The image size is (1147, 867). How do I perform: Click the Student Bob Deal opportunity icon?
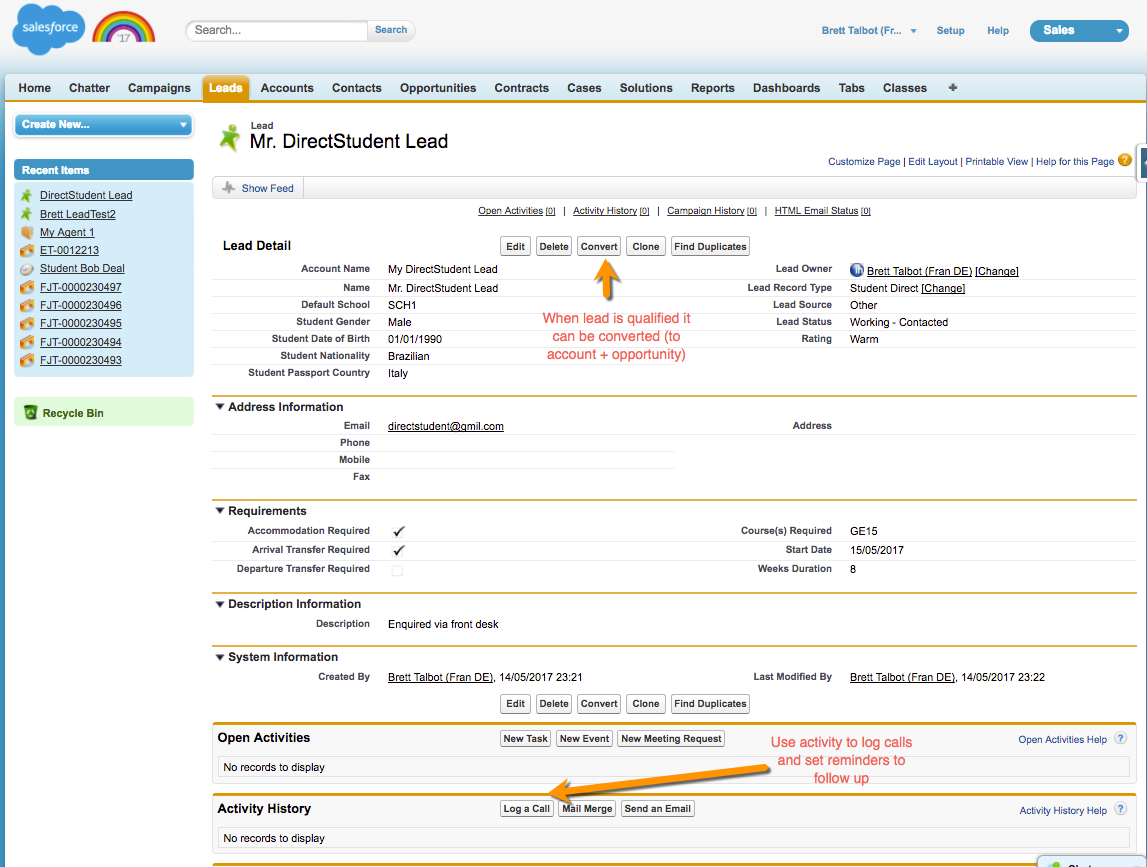click(x=27, y=269)
